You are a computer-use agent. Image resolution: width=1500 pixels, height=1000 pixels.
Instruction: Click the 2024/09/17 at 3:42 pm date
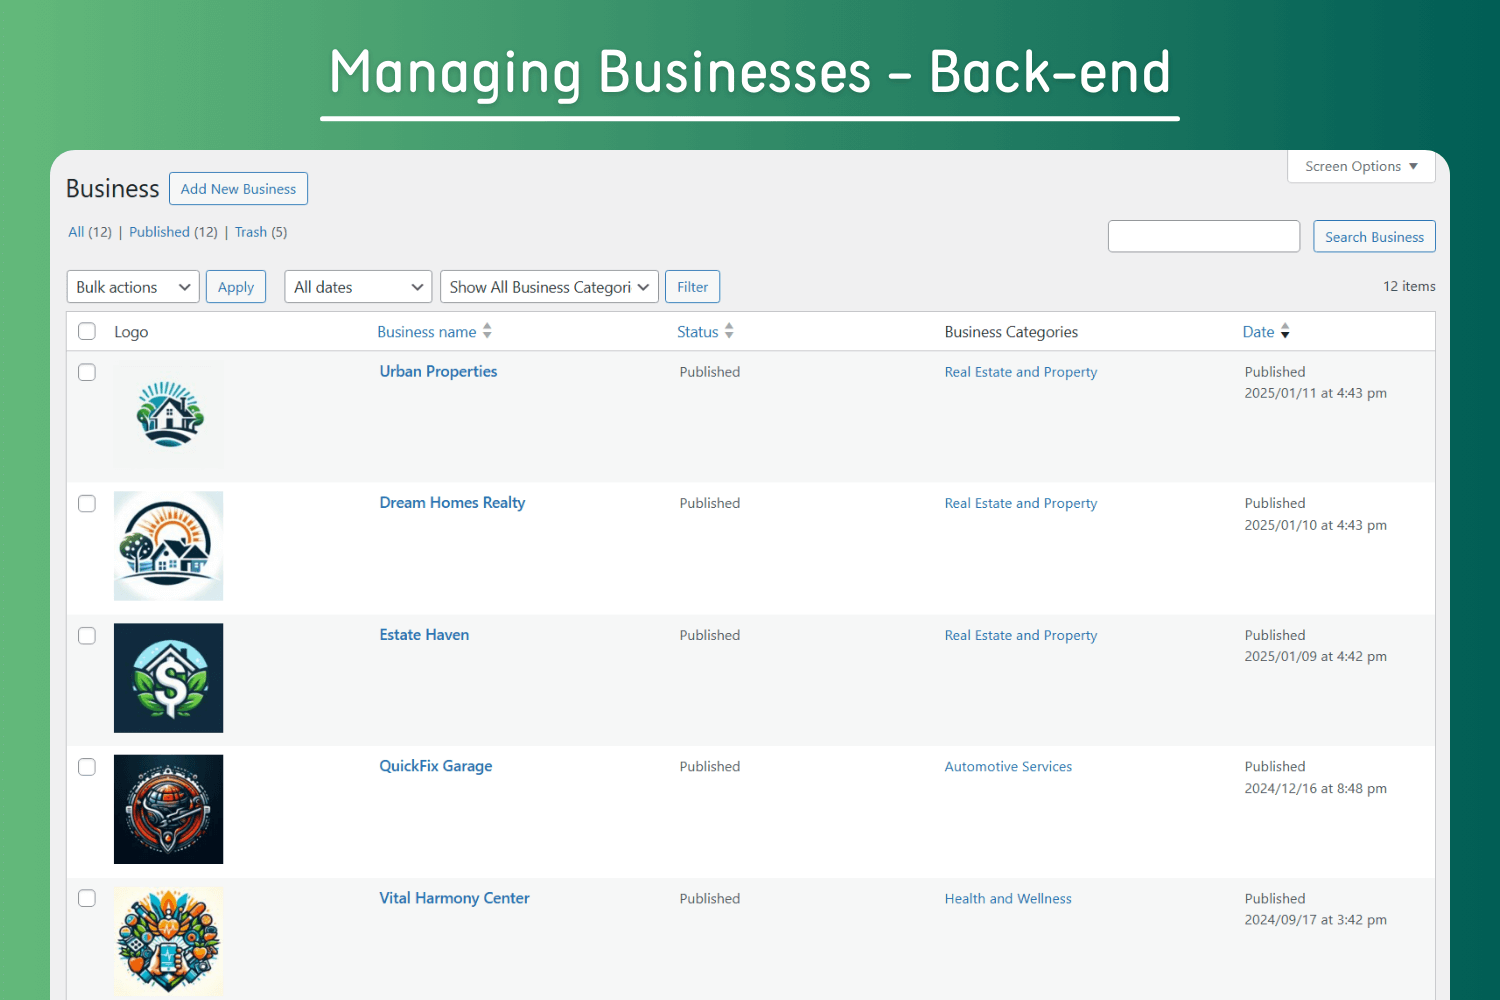click(x=1315, y=920)
